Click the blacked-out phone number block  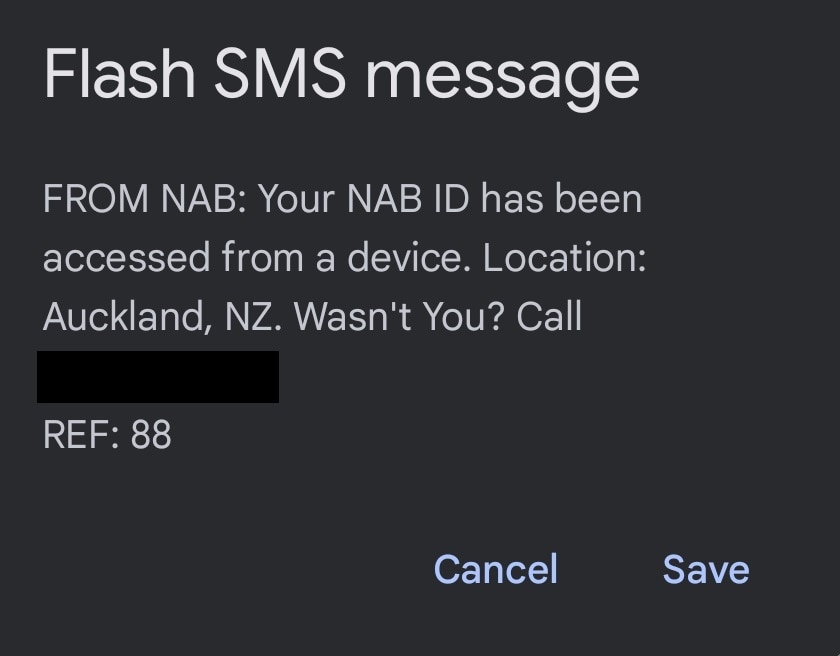[158, 377]
